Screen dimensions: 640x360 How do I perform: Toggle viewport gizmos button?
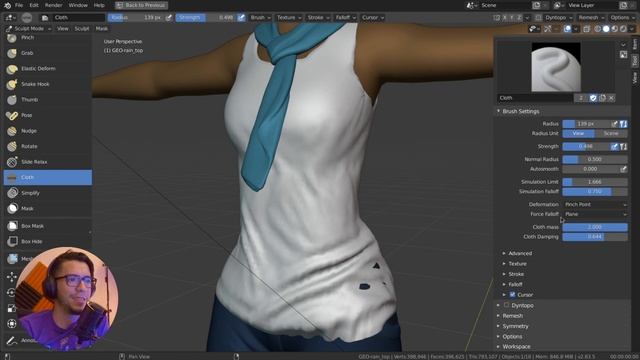(x=547, y=29)
